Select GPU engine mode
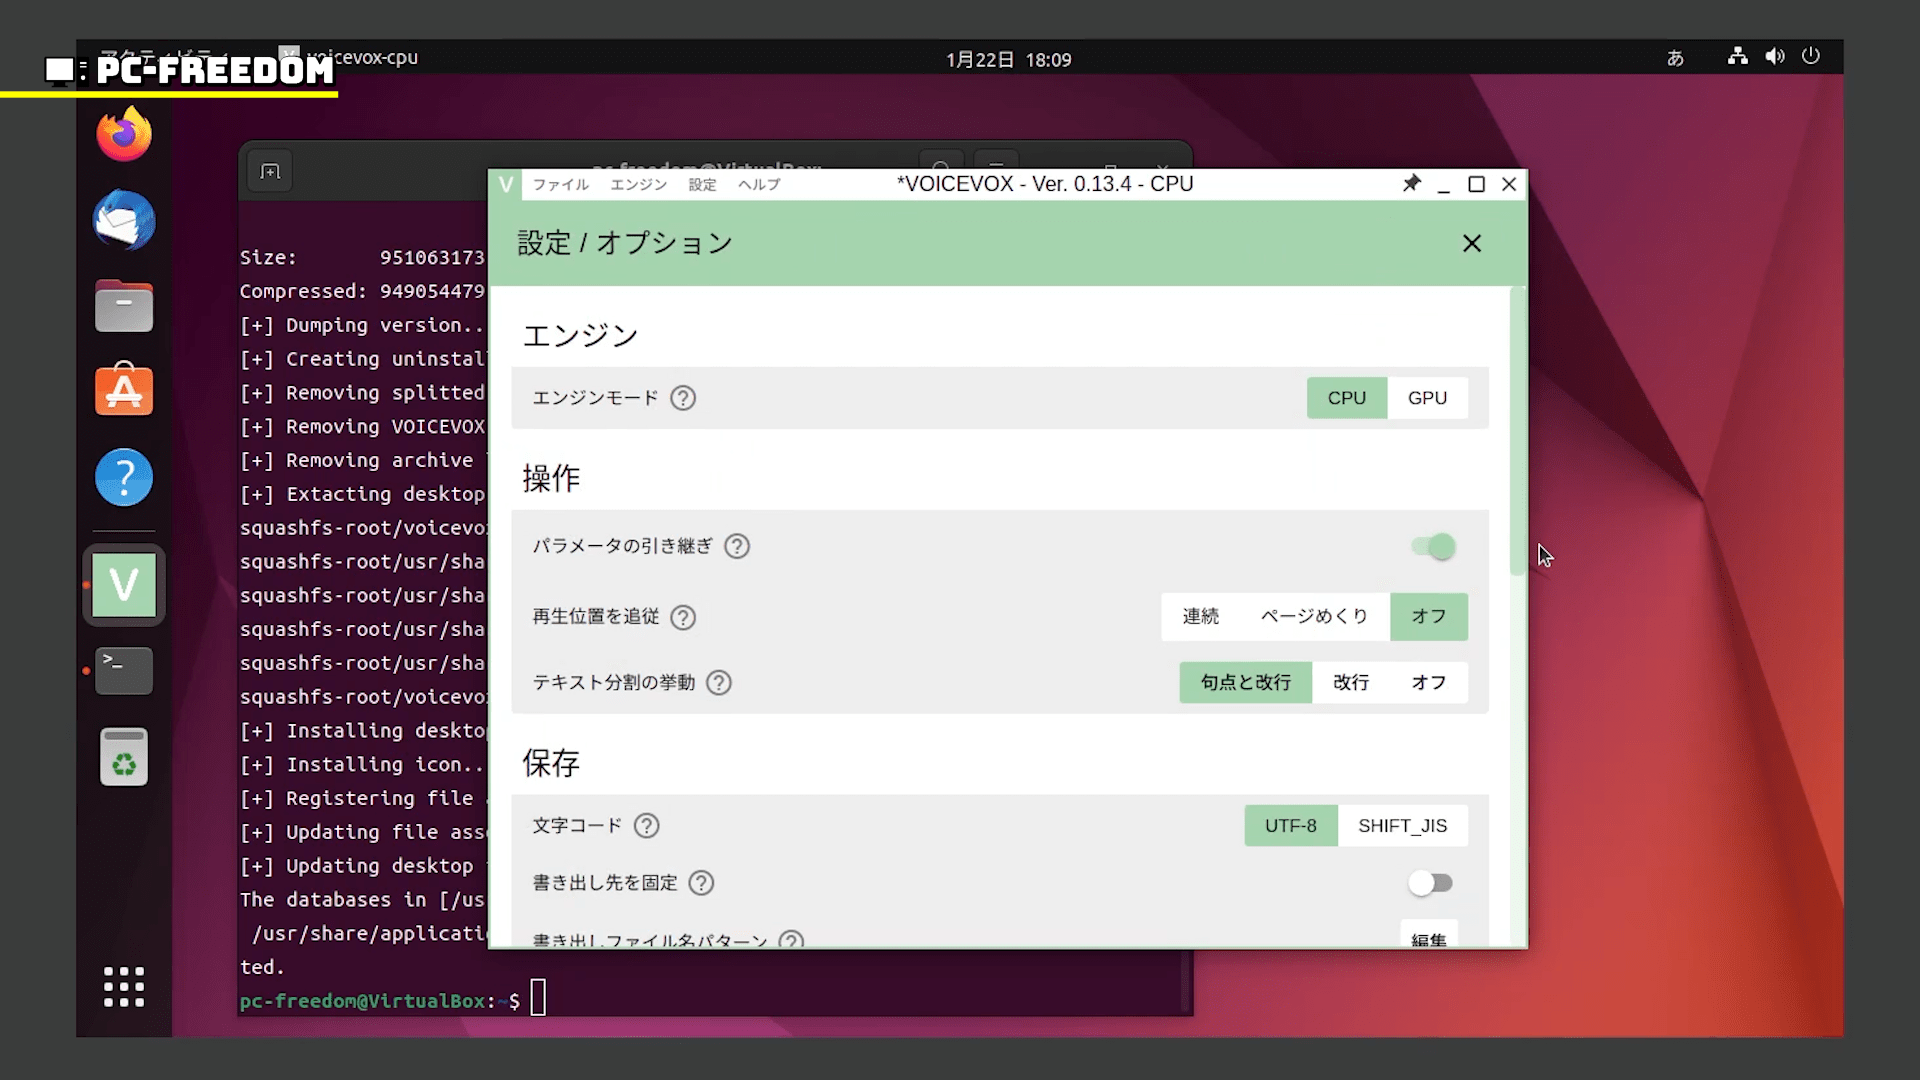The image size is (1920, 1080). point(1427,398)
